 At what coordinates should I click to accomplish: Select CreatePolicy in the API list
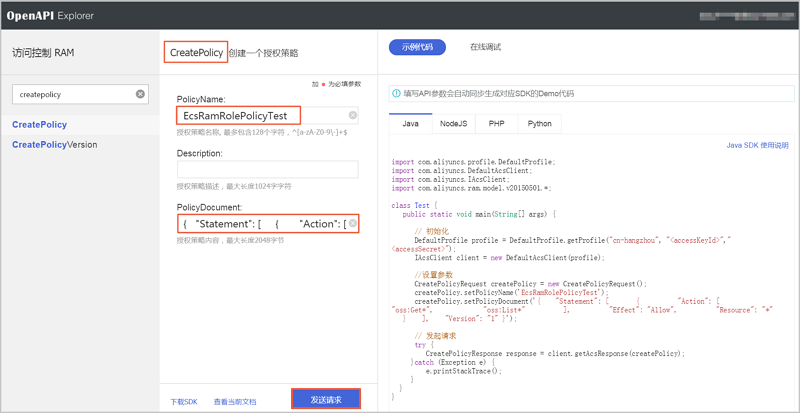click(x=40, y=125)
